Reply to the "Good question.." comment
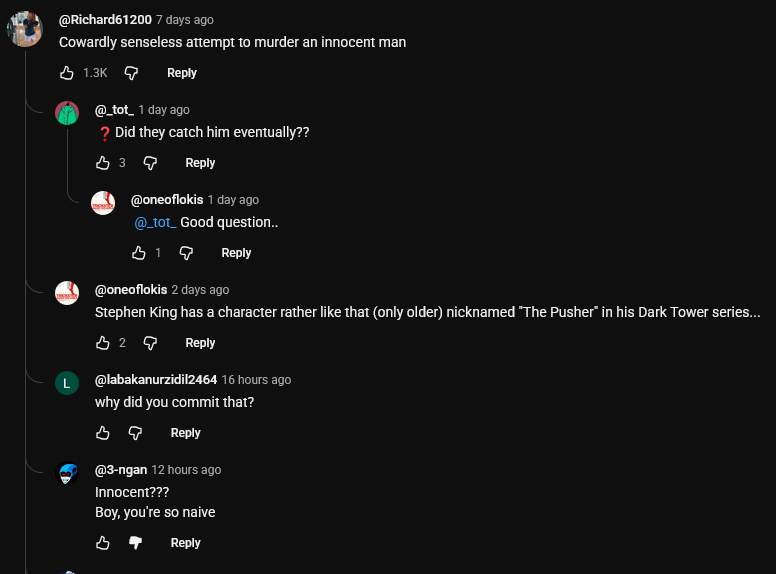Image resolution: width=776 pixels, height=574 pixels. (x=236, y=253)
